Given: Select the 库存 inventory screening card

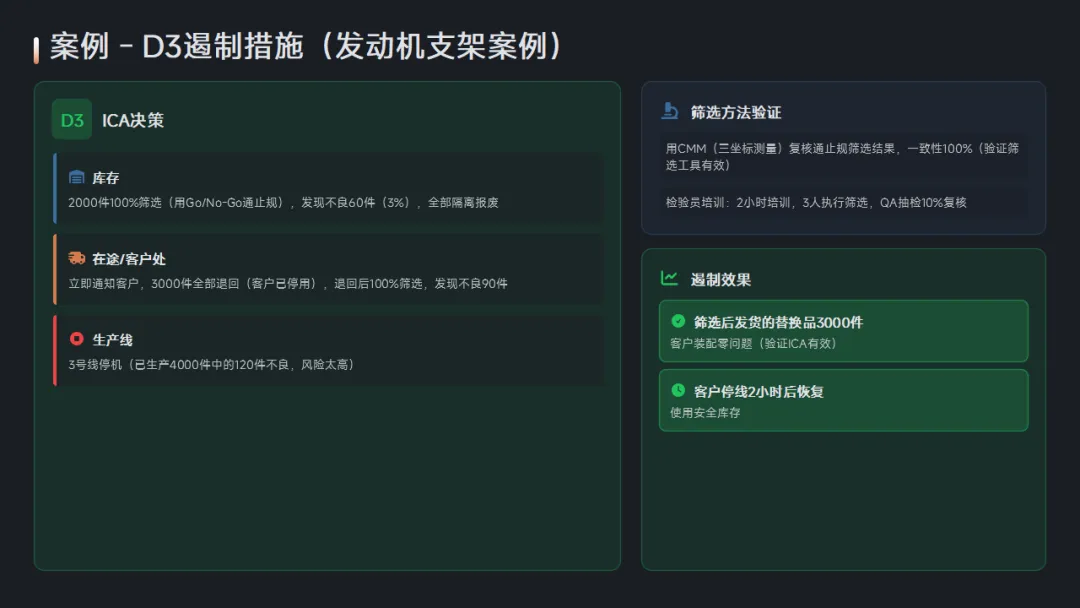Looking at the screenshot, I should click(329, 189).
